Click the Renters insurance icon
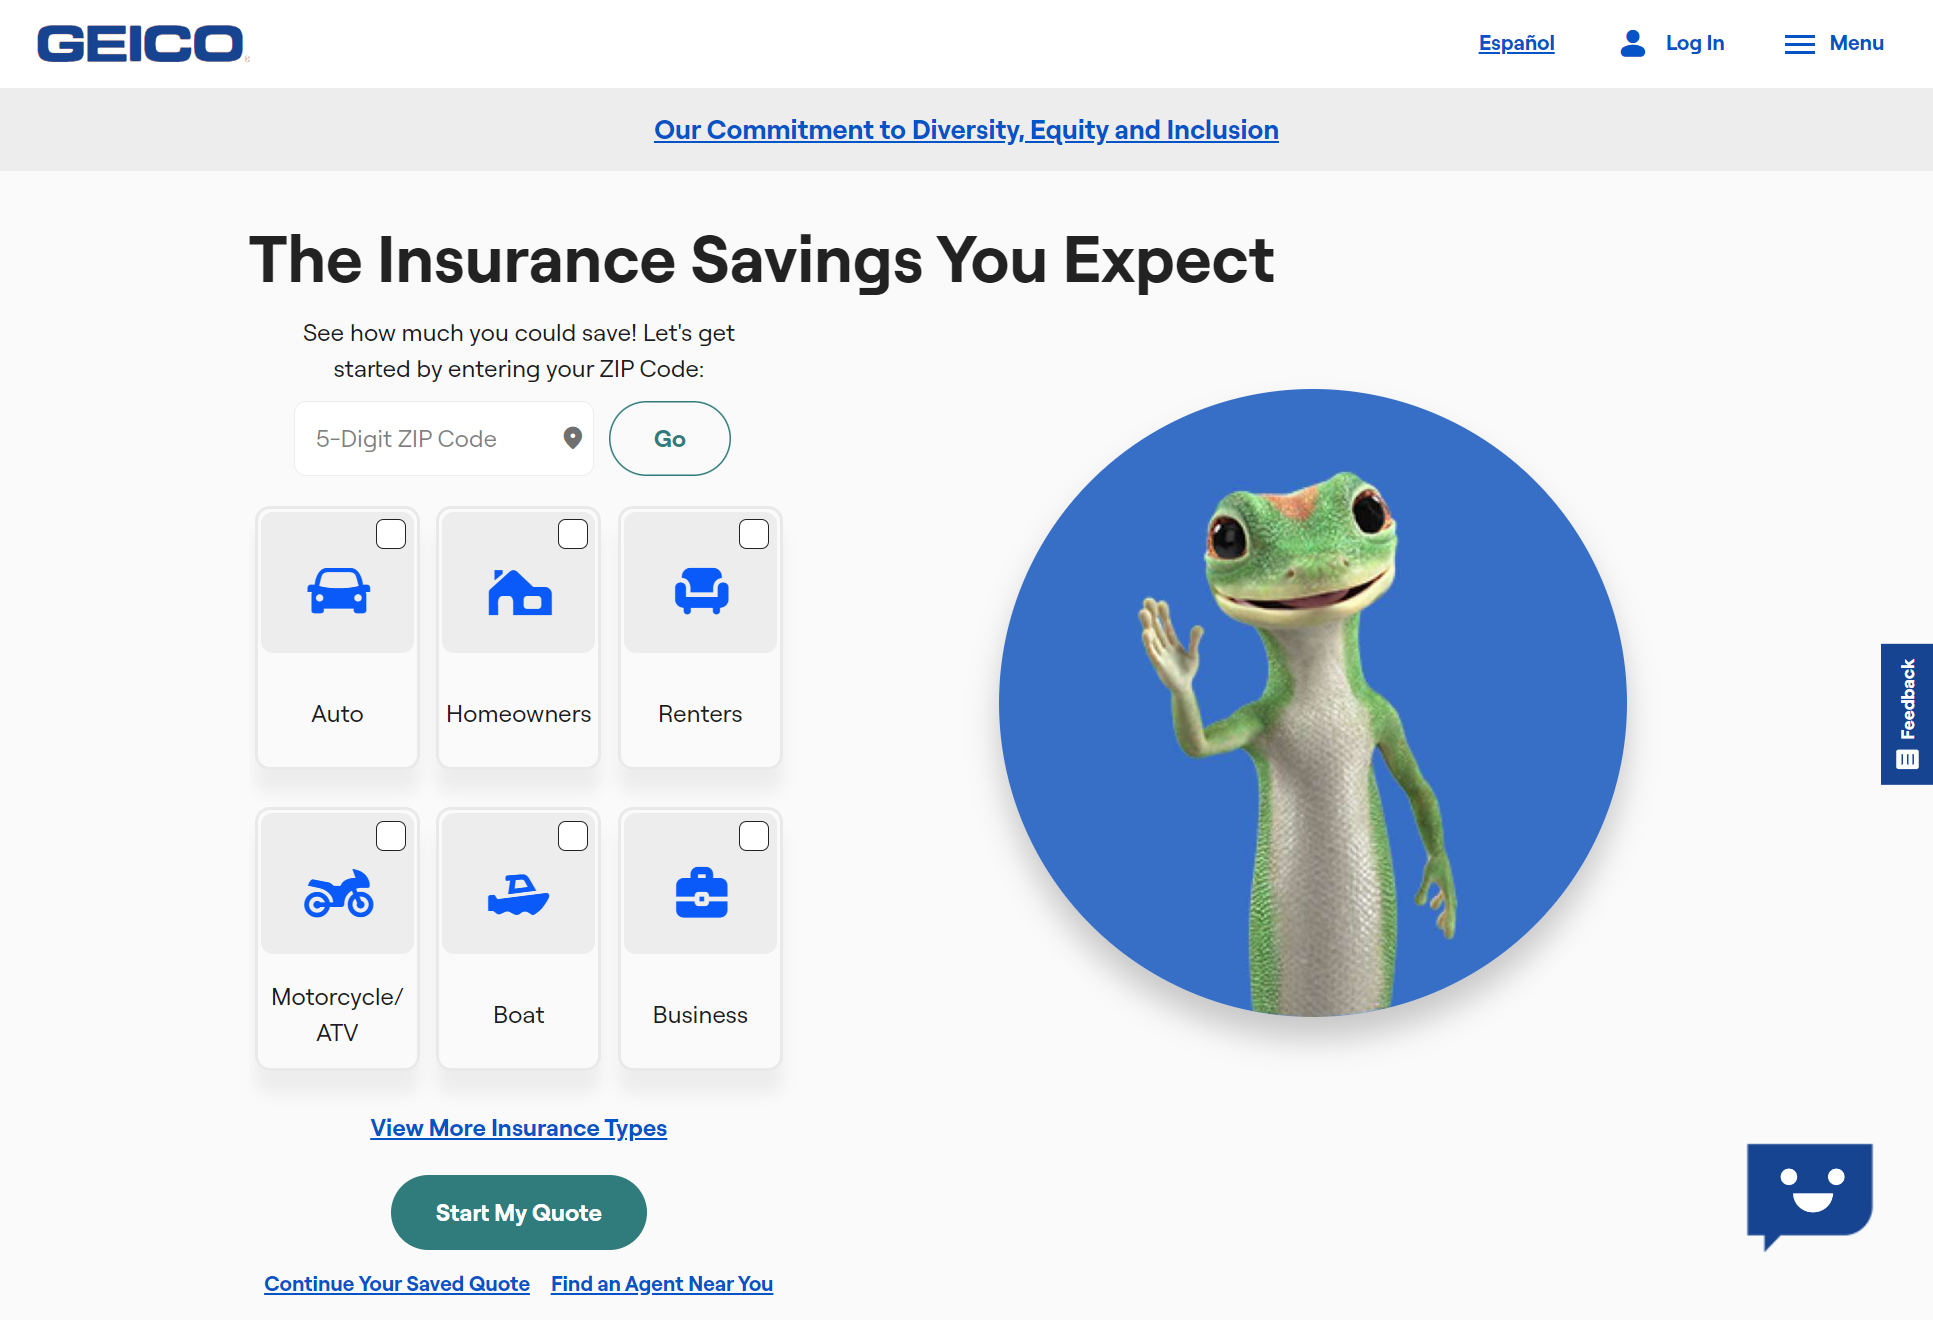Screen dimensions: 1933x1320 coord(701,593)
